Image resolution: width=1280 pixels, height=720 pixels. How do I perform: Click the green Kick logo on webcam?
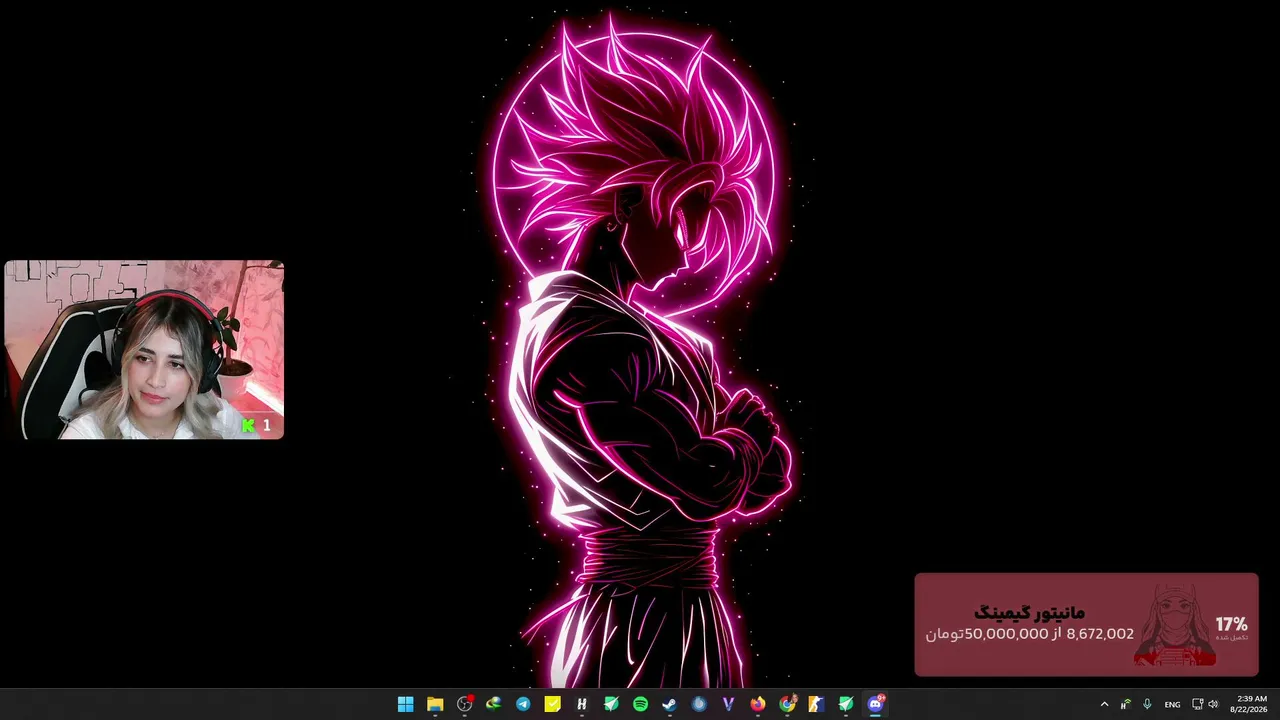(249, 426)
